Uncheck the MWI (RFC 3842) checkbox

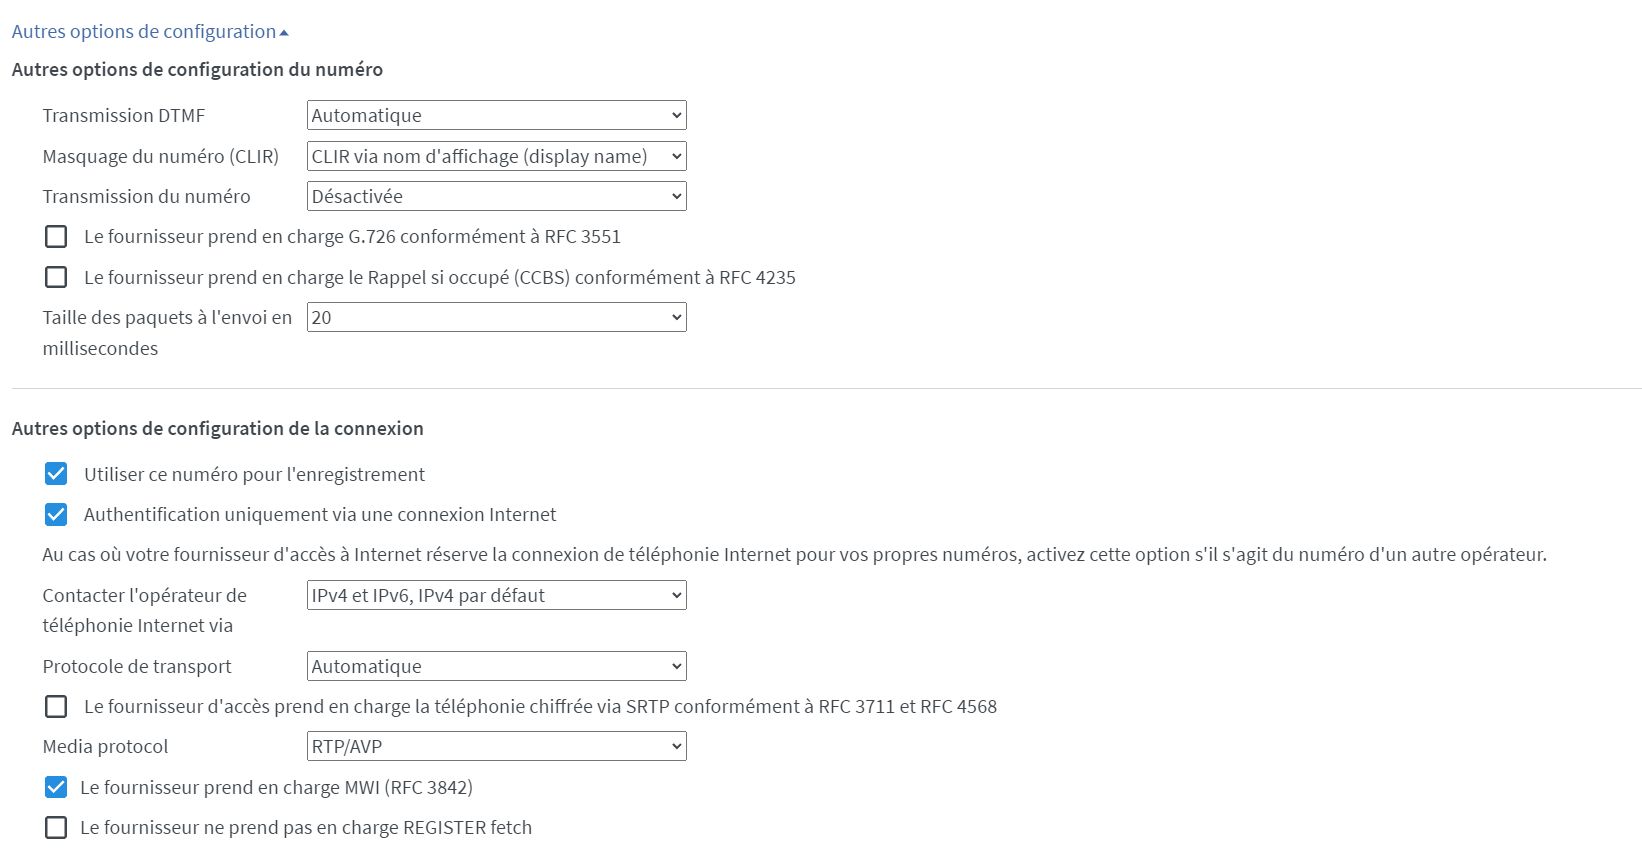[x=56, y=787]
